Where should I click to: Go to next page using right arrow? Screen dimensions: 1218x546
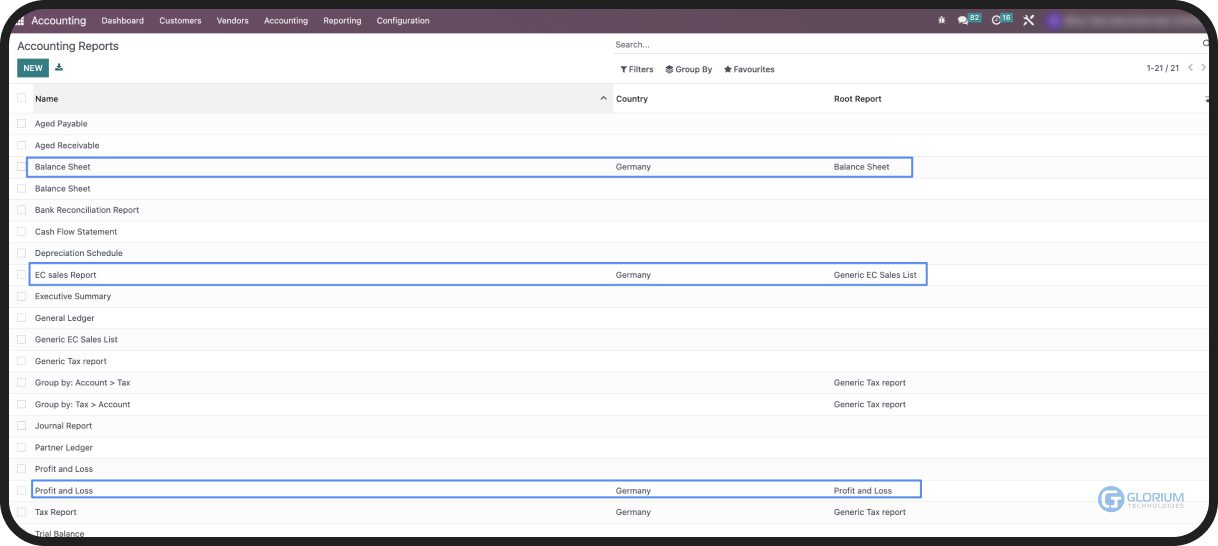[1204, 68]
